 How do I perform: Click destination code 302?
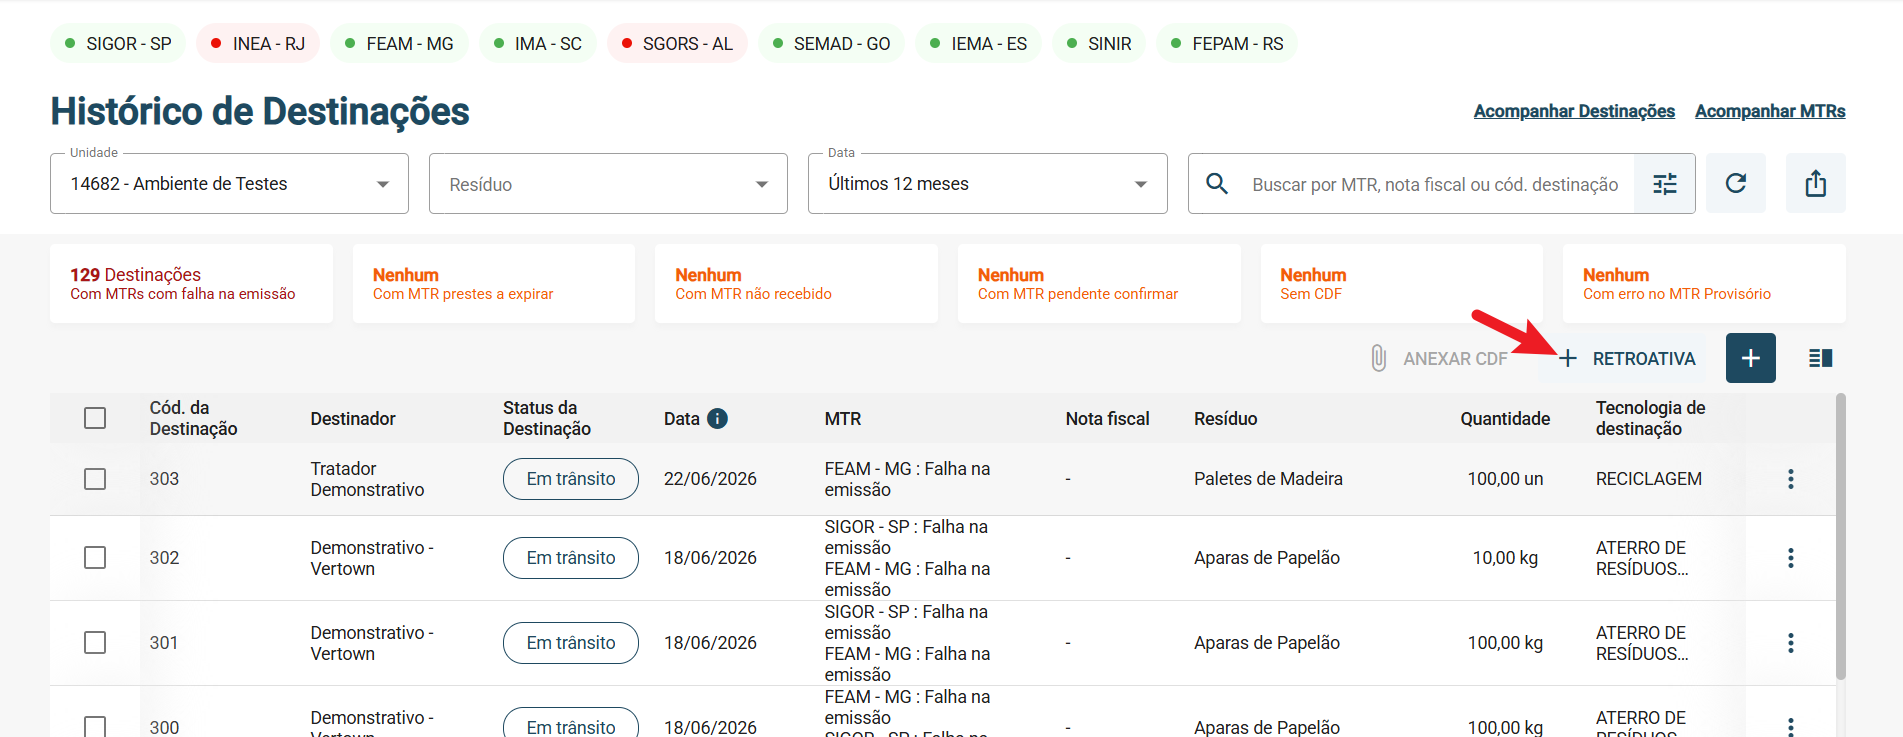164,558
